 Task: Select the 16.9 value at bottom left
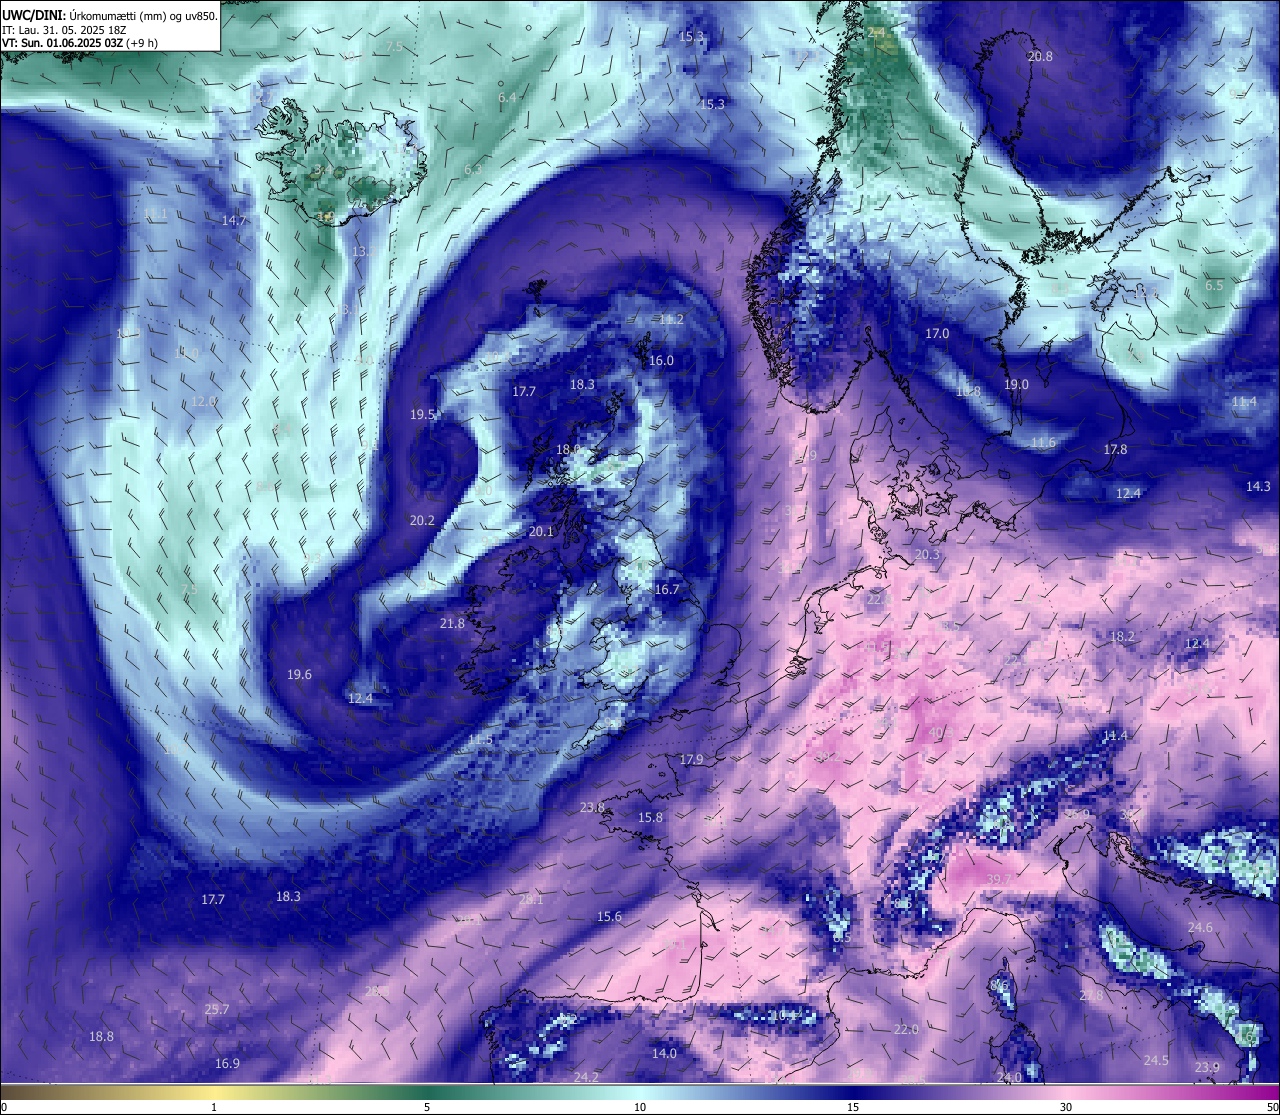[x=227, y=1064]
